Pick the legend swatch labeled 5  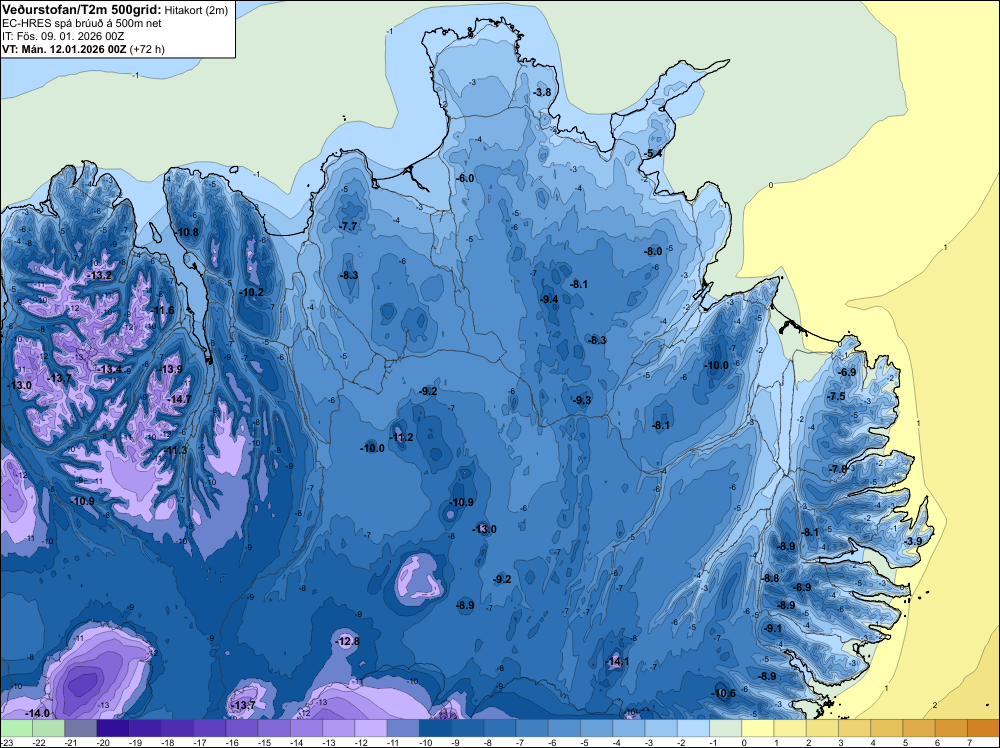tap(919, 728)
